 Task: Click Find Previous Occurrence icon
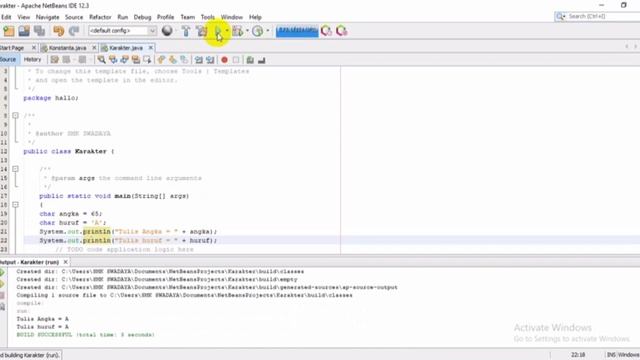point(113,60)
